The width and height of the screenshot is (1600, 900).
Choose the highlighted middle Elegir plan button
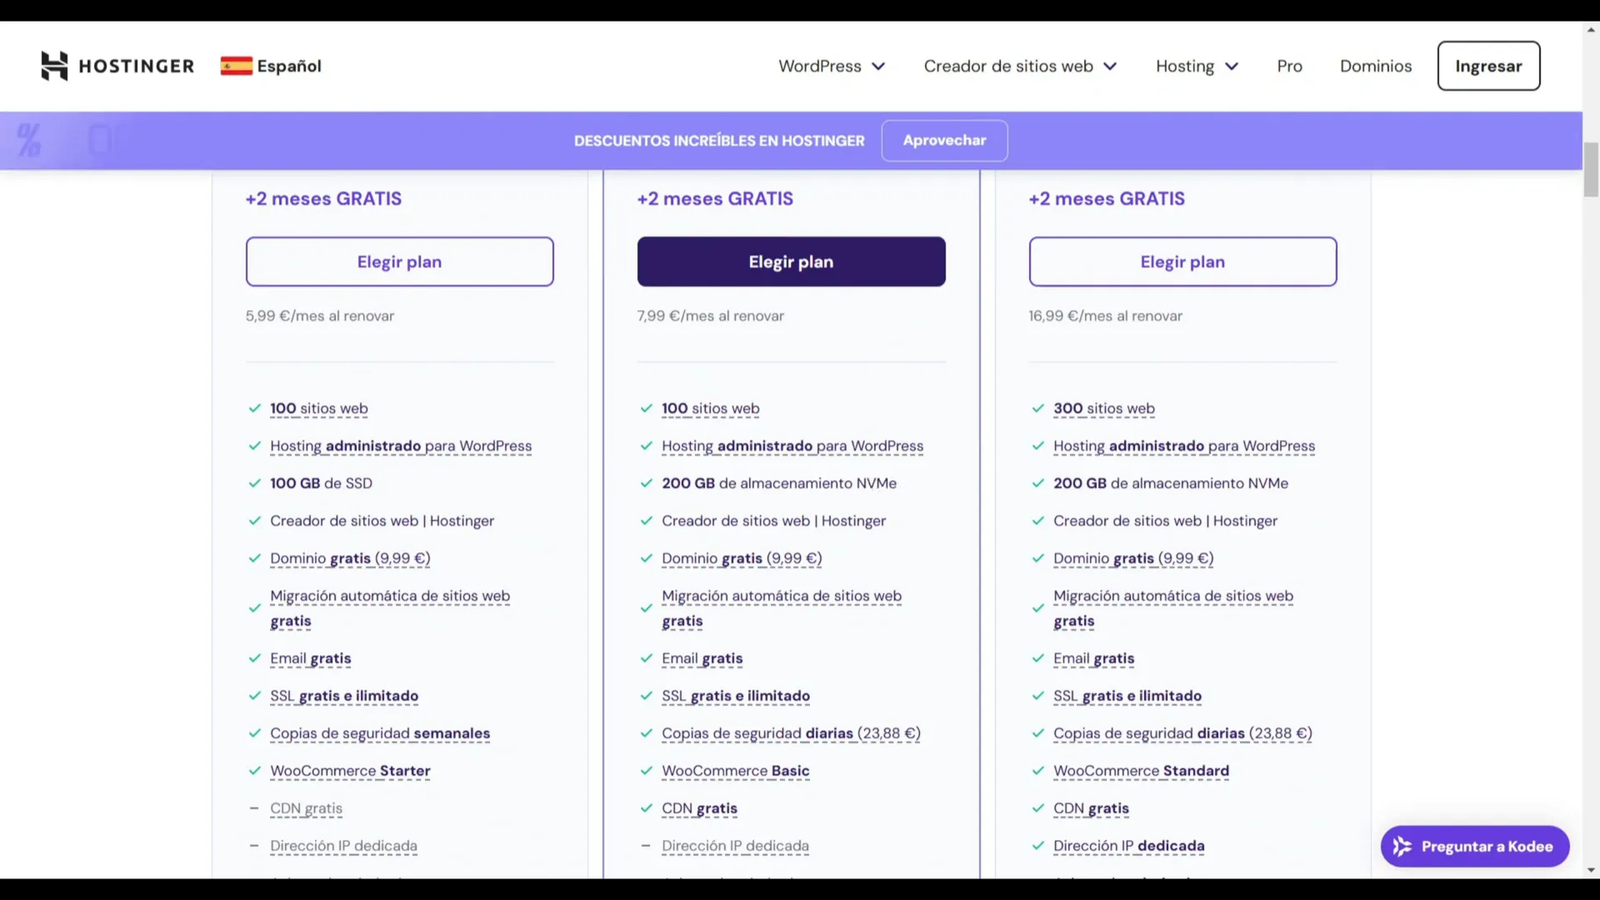click(791, 262)
